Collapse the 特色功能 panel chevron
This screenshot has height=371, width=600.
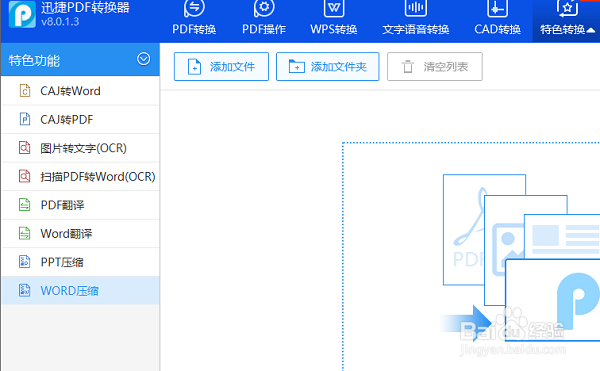pyautogui.click(x=143, y=59)
